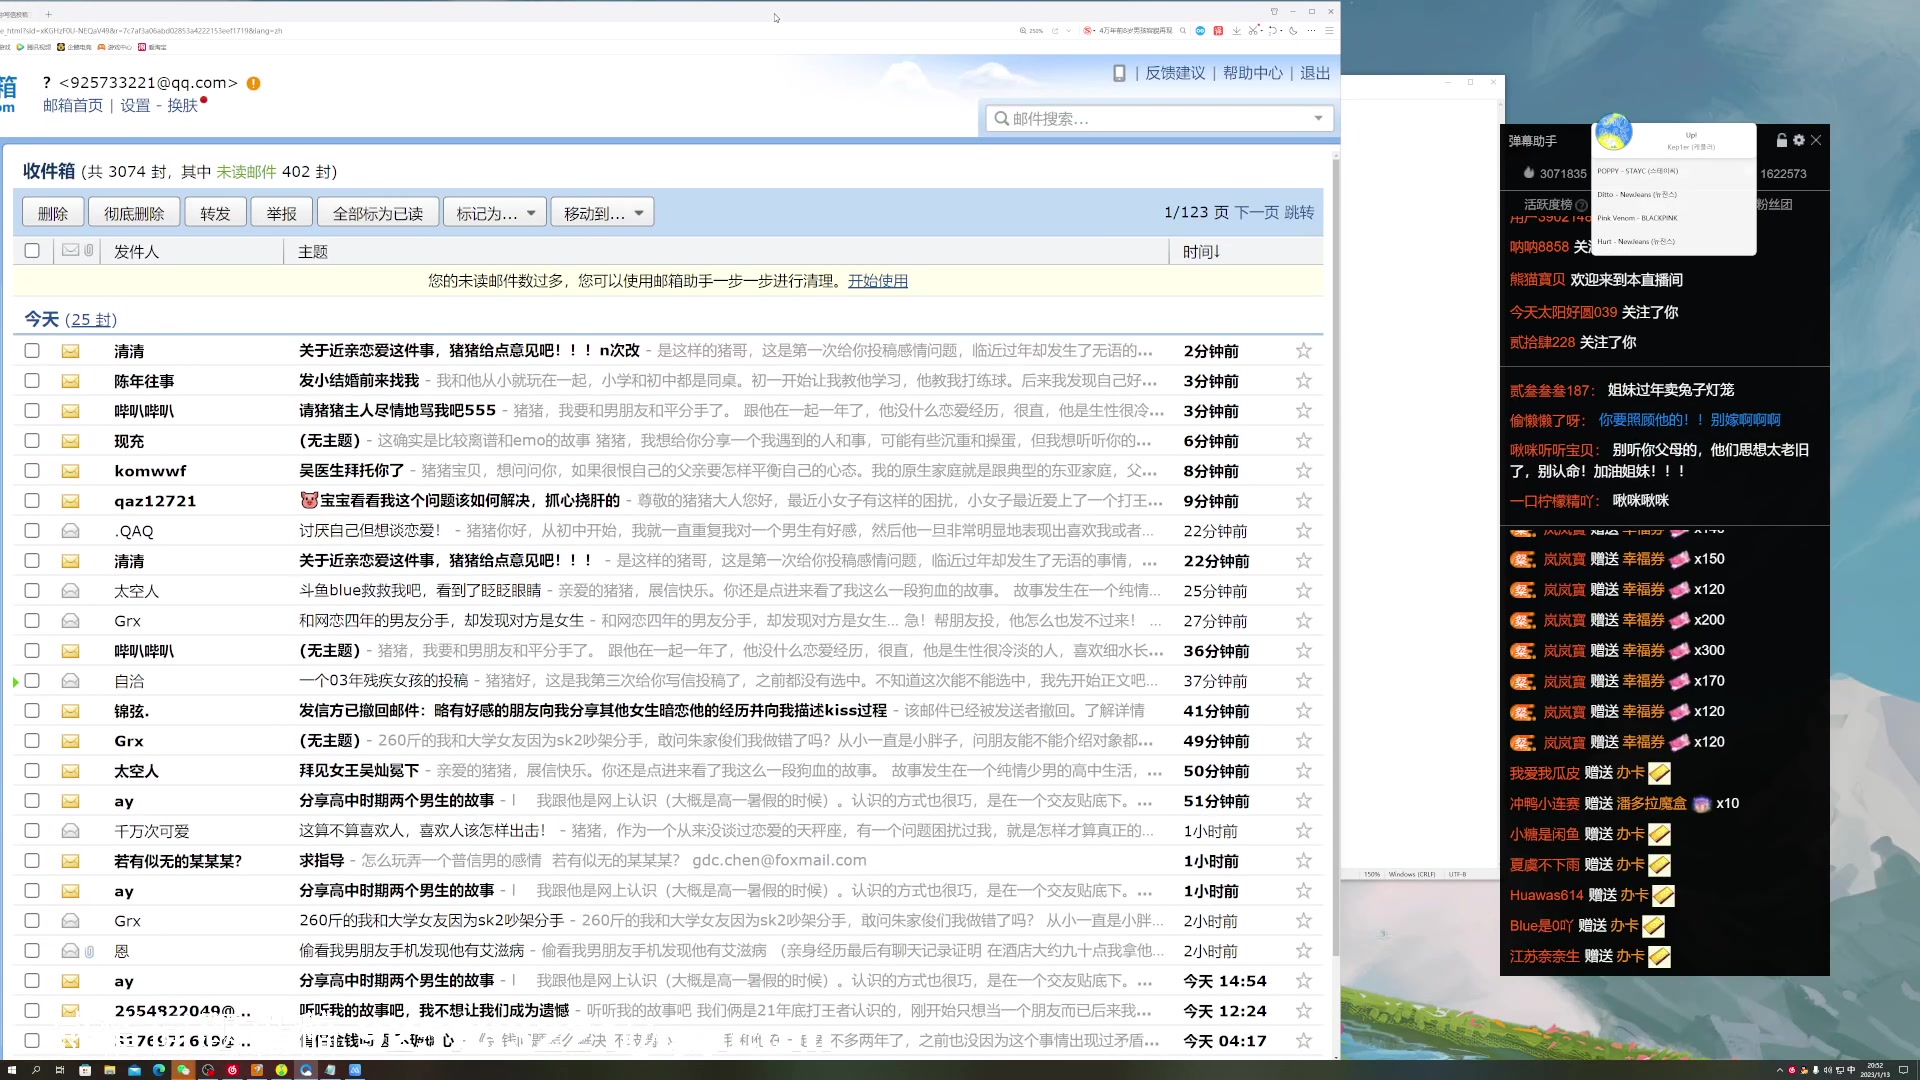Image resolution: width=1920 pixels, height=1080 pixels.
Task: Switch to the 企鹅电竞 bookmark tab
Action: point(80,47)
